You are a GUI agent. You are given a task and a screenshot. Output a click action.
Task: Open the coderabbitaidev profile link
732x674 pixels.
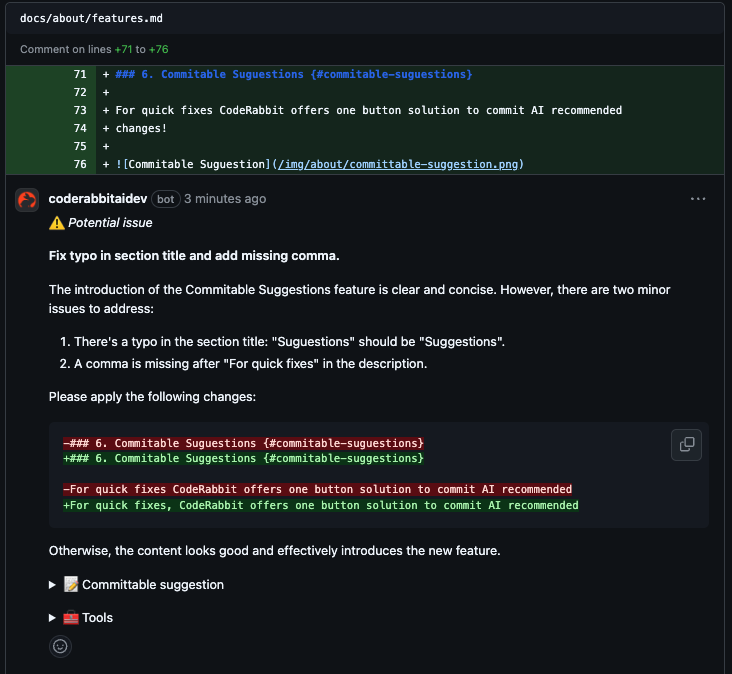pyautogui.click(x=98, y=199)
